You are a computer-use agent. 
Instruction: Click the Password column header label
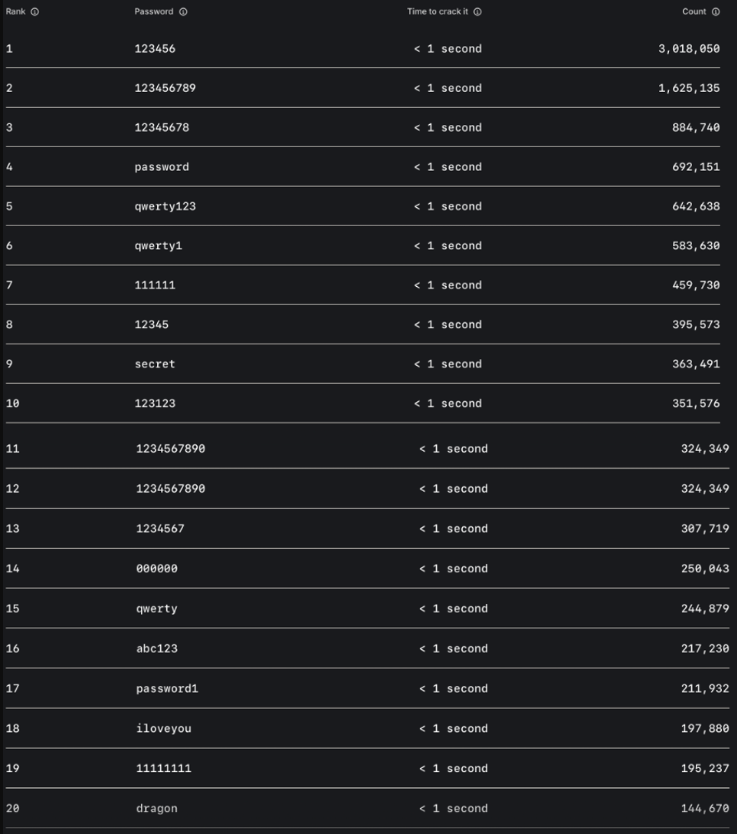click(154, 12)
